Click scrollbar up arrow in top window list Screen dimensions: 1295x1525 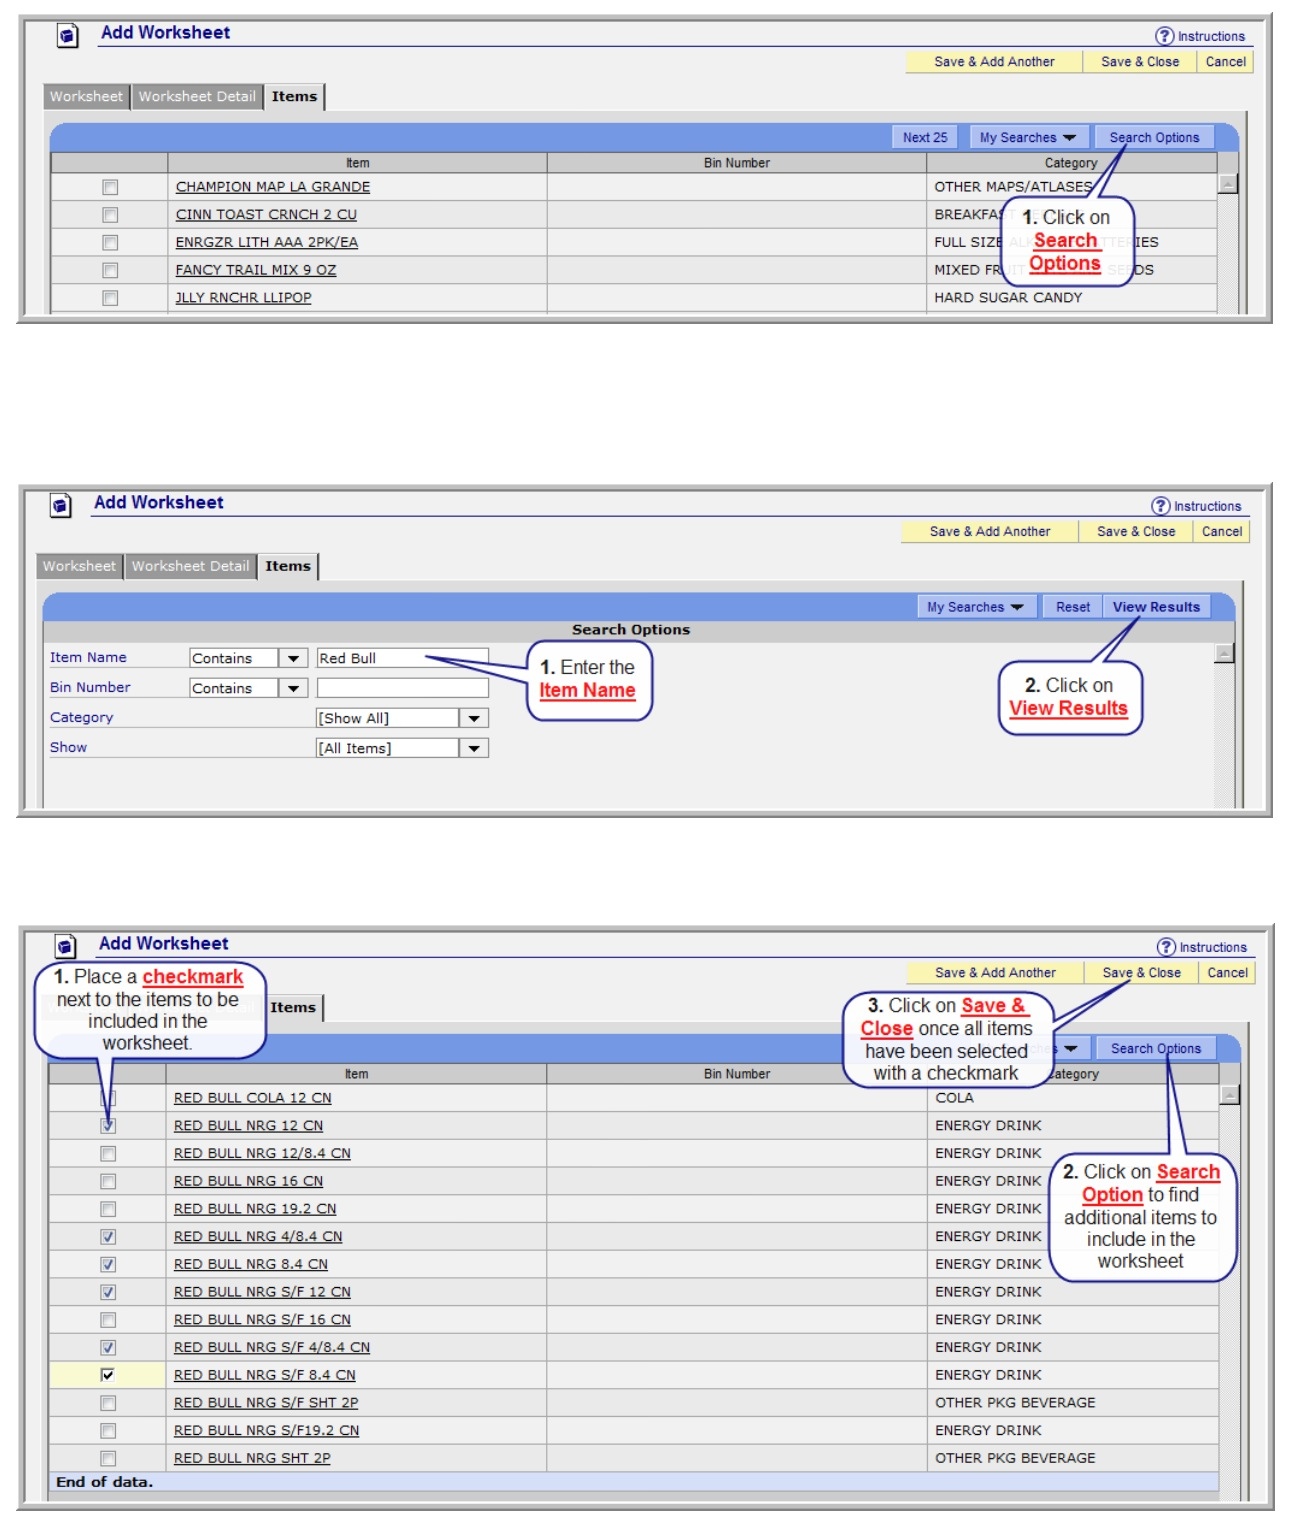point(1228,184)
